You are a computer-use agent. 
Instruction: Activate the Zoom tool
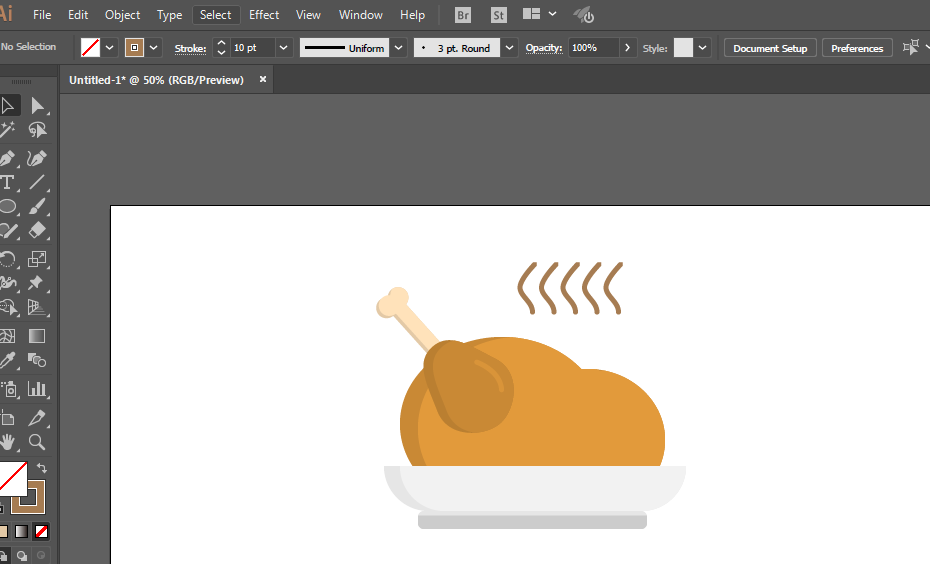tap(37, 441)
